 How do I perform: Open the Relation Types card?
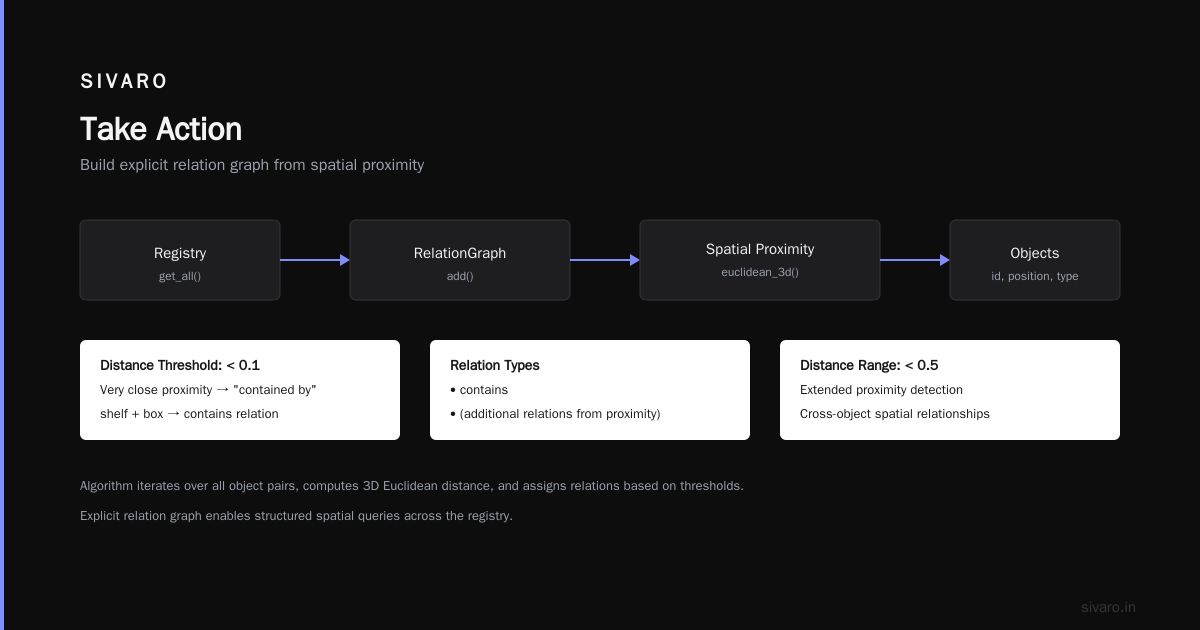coord(590,390)
